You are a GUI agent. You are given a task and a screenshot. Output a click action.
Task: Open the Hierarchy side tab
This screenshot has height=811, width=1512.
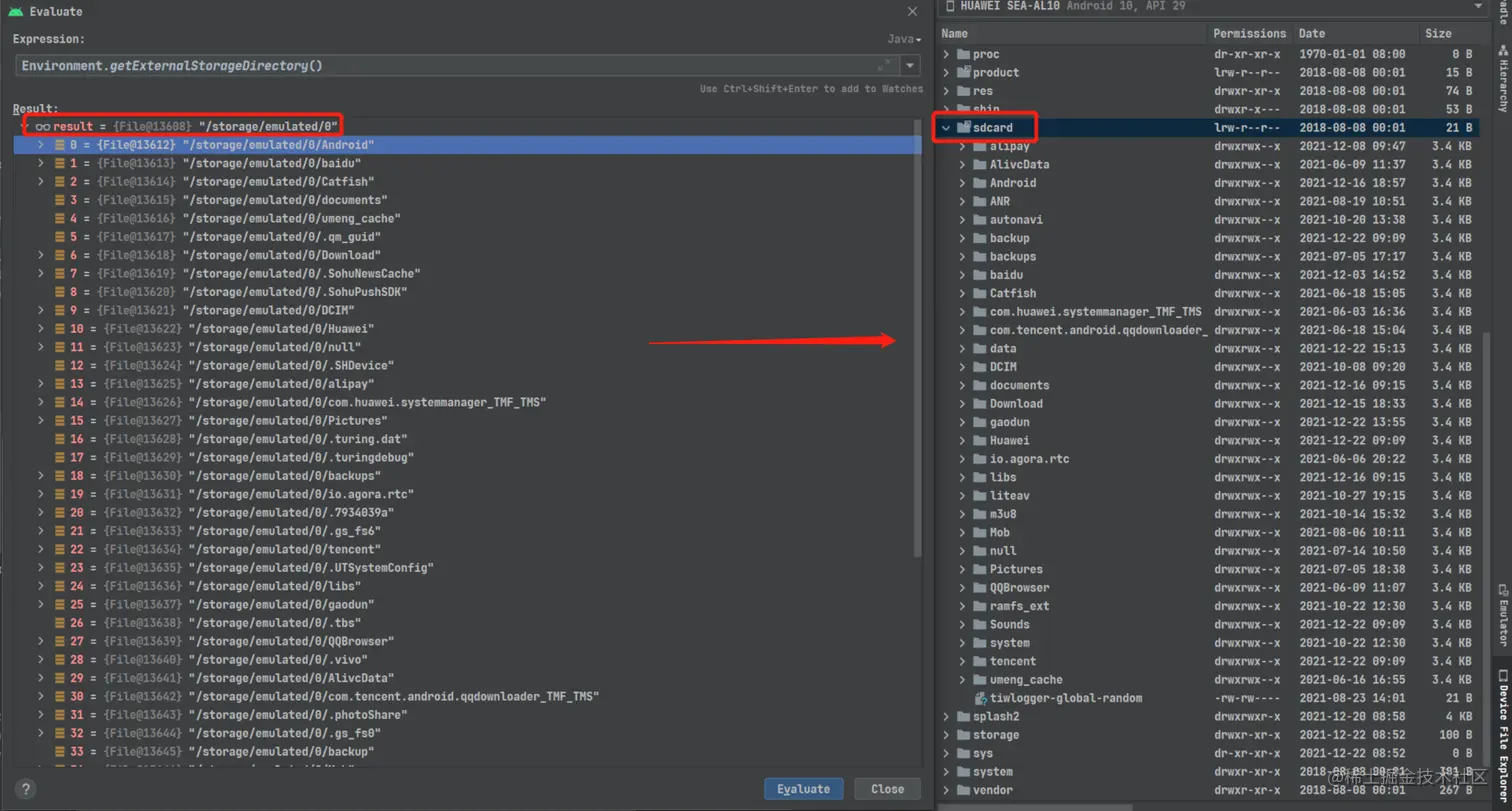1502,78
